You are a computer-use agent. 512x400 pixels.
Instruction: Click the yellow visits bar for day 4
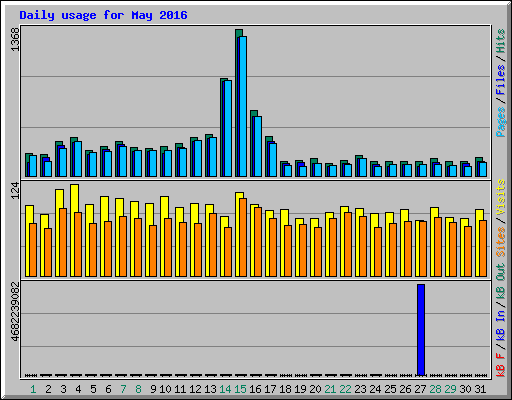74,230
